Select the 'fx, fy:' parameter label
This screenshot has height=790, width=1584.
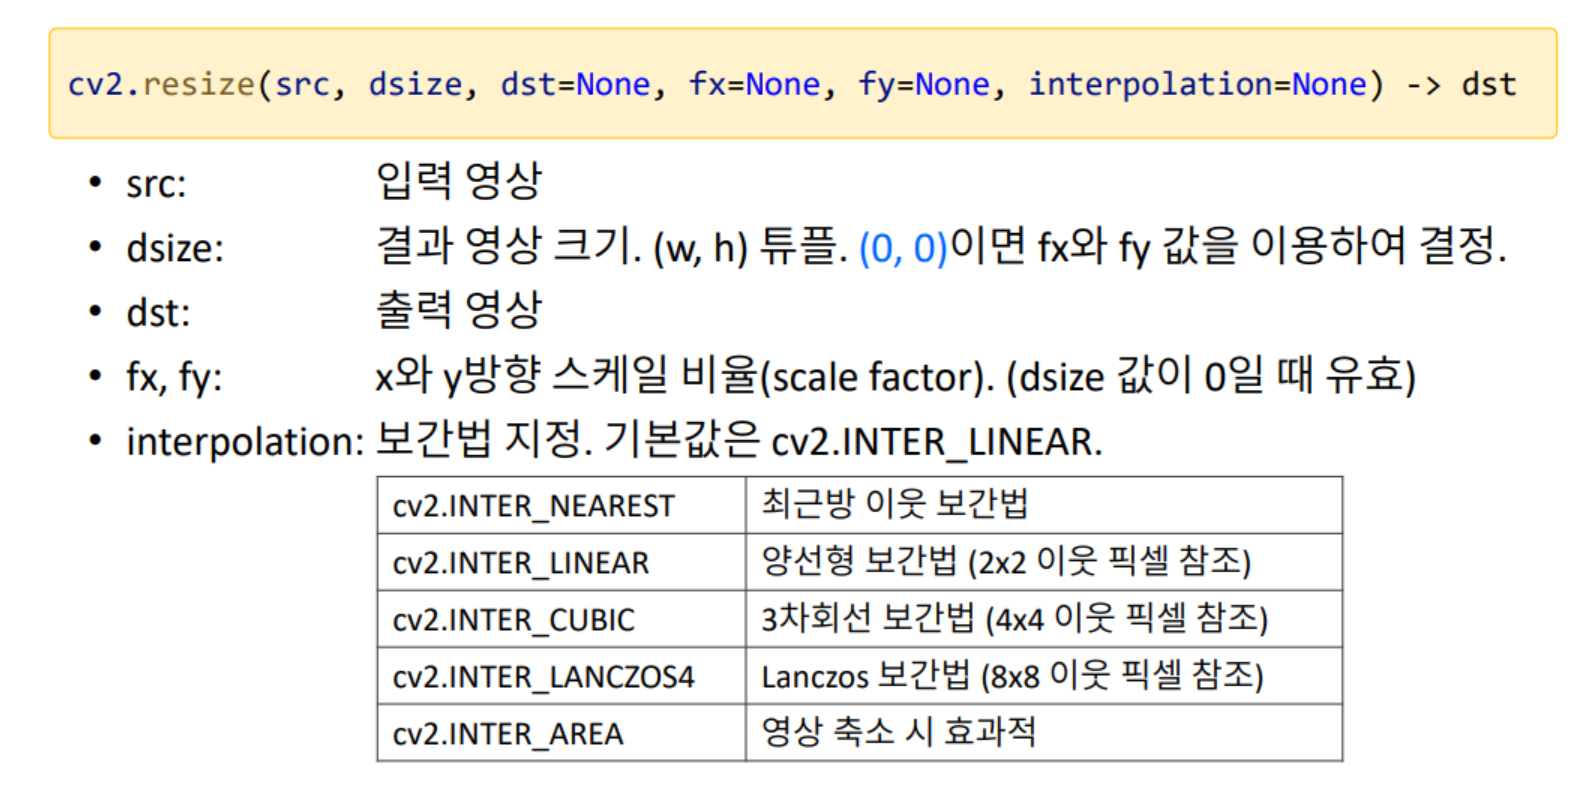coord(174,378)
